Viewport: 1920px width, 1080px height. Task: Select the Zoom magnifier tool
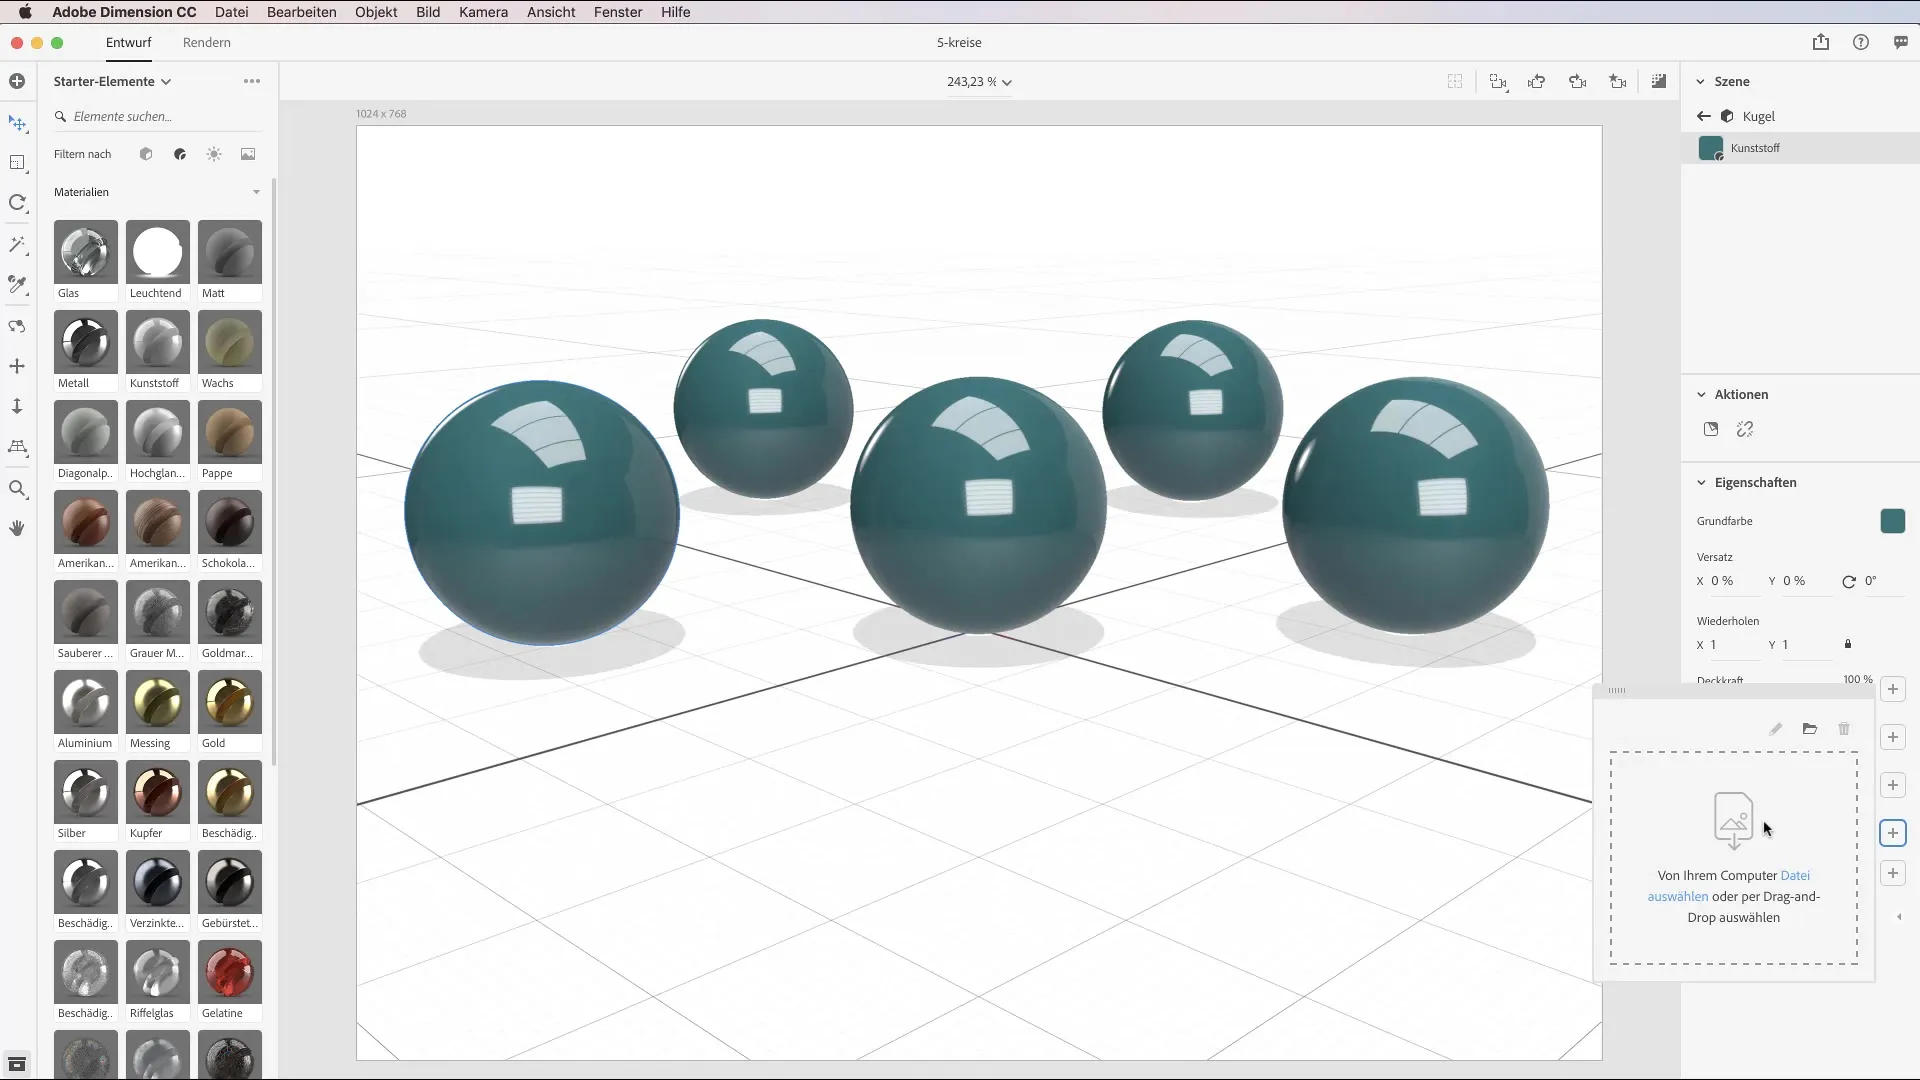click(17, 489)
